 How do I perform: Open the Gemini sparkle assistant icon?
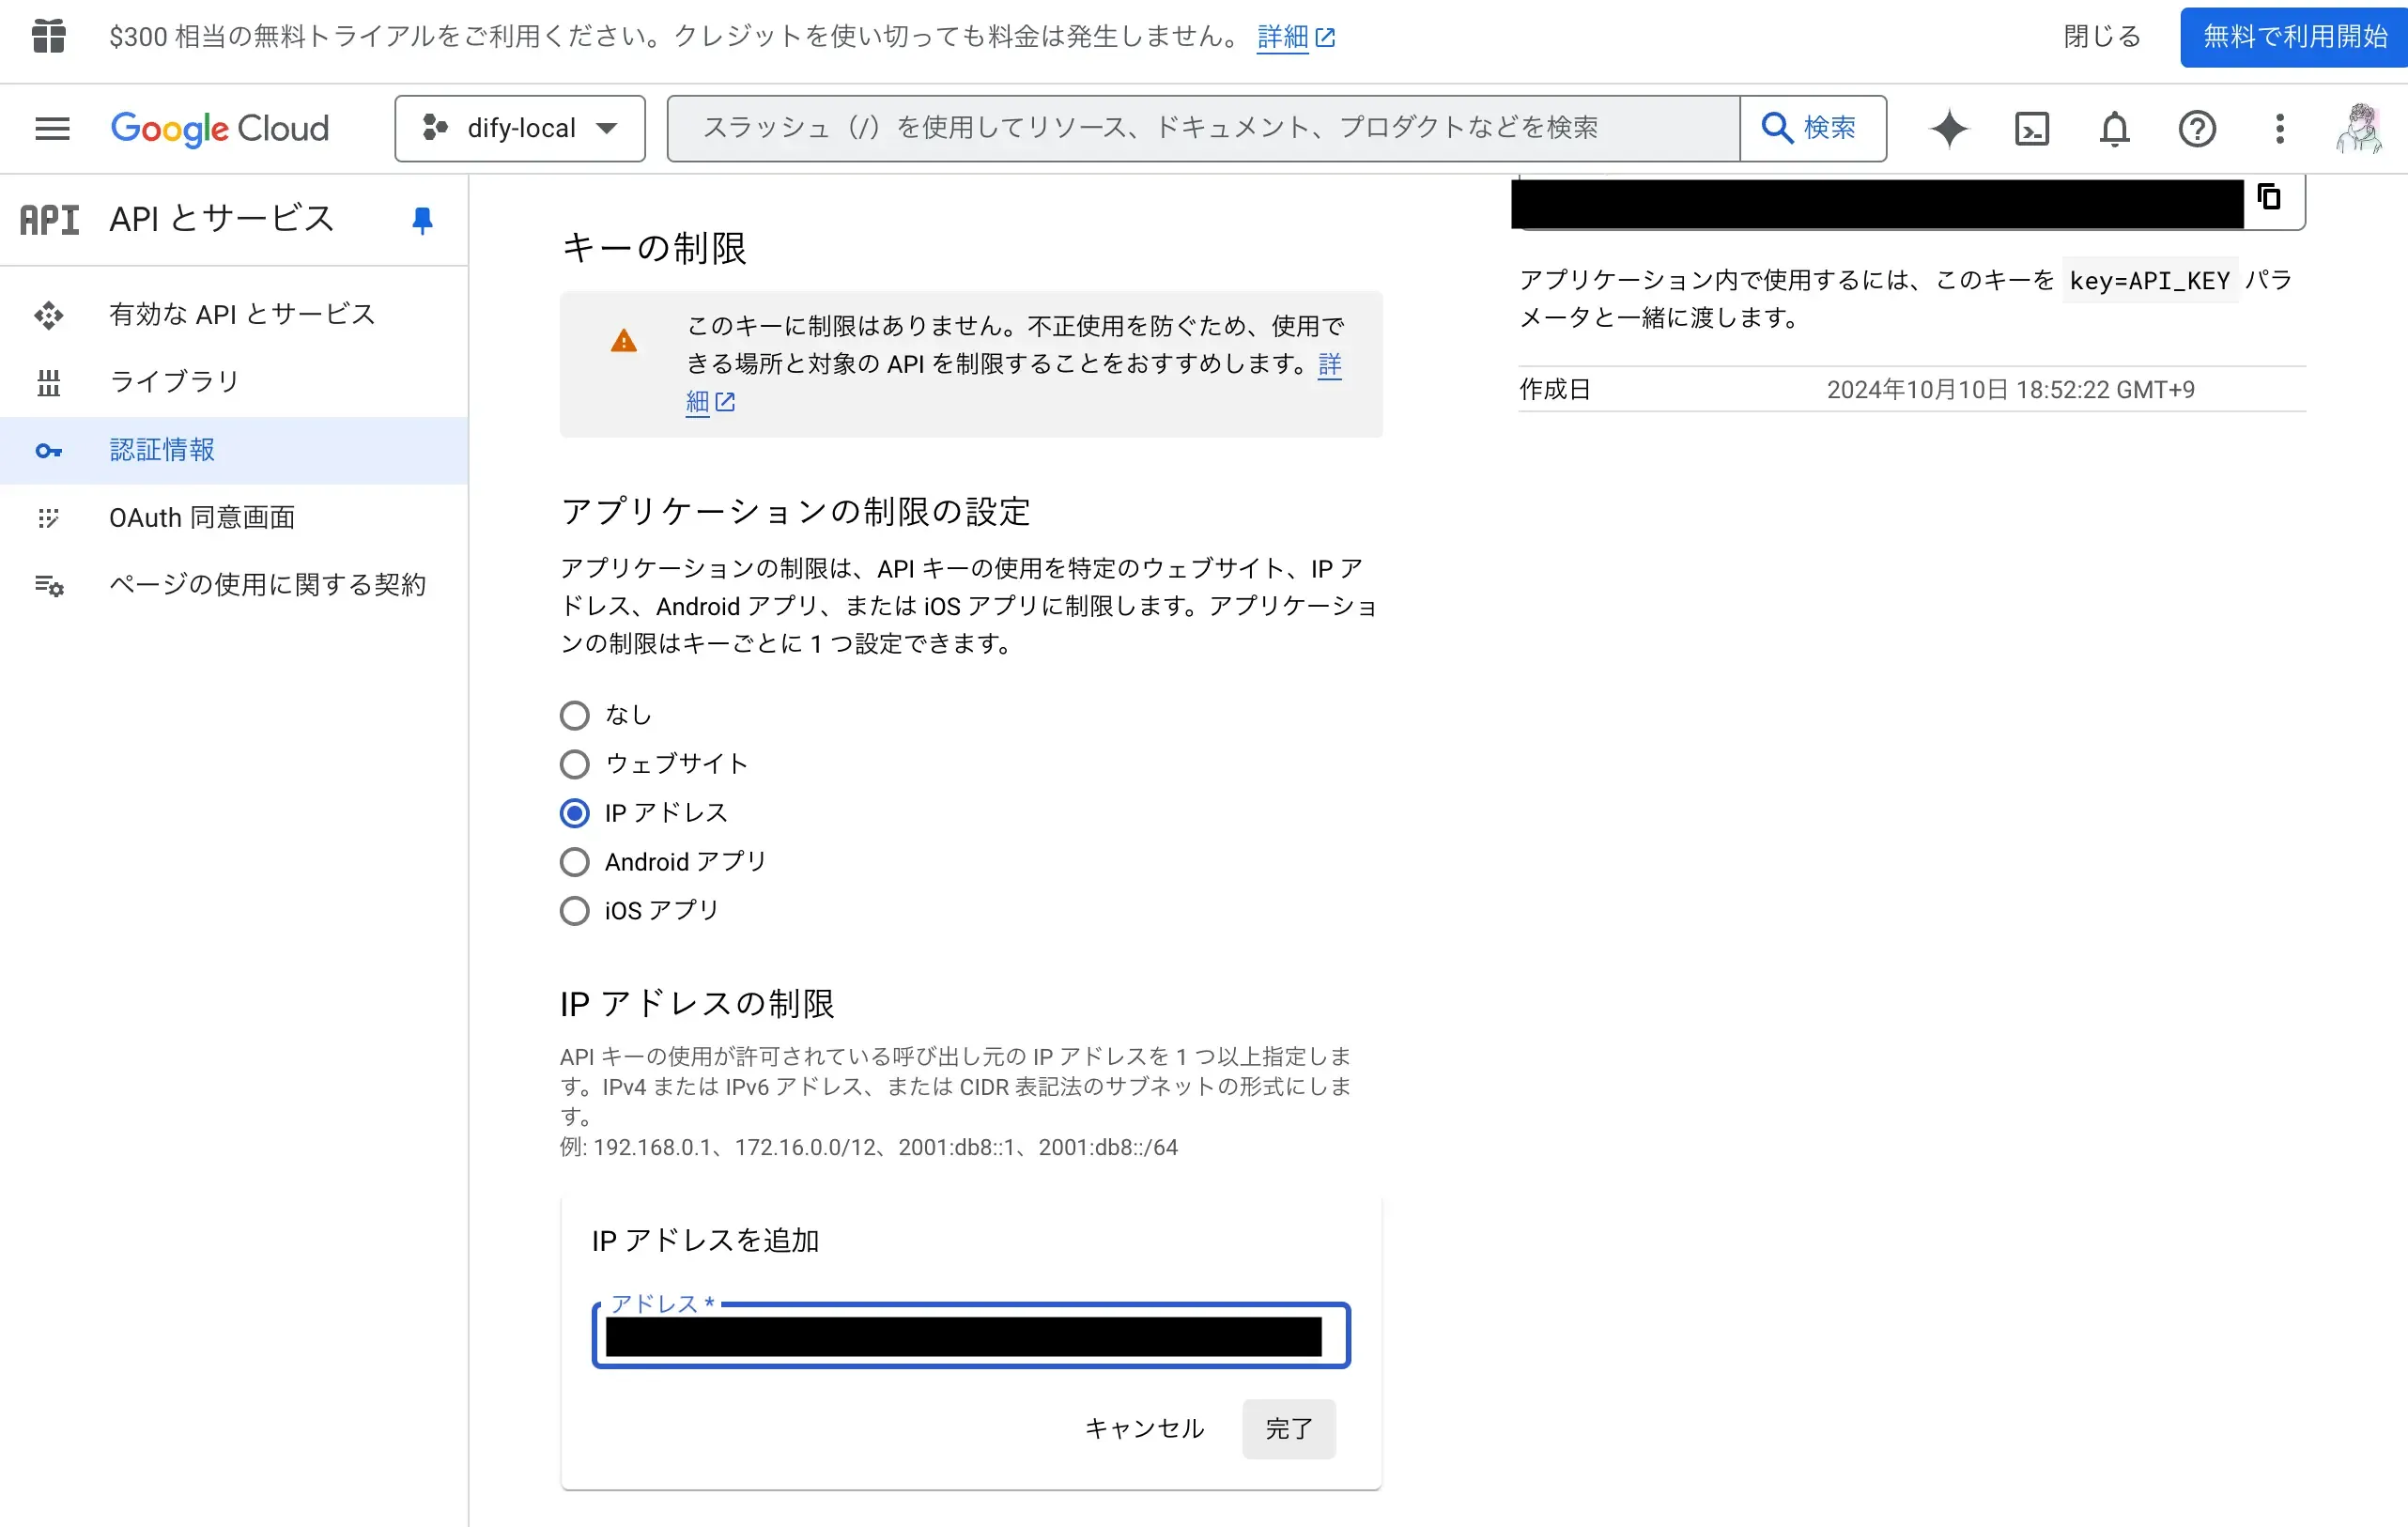click(1949, 129)
